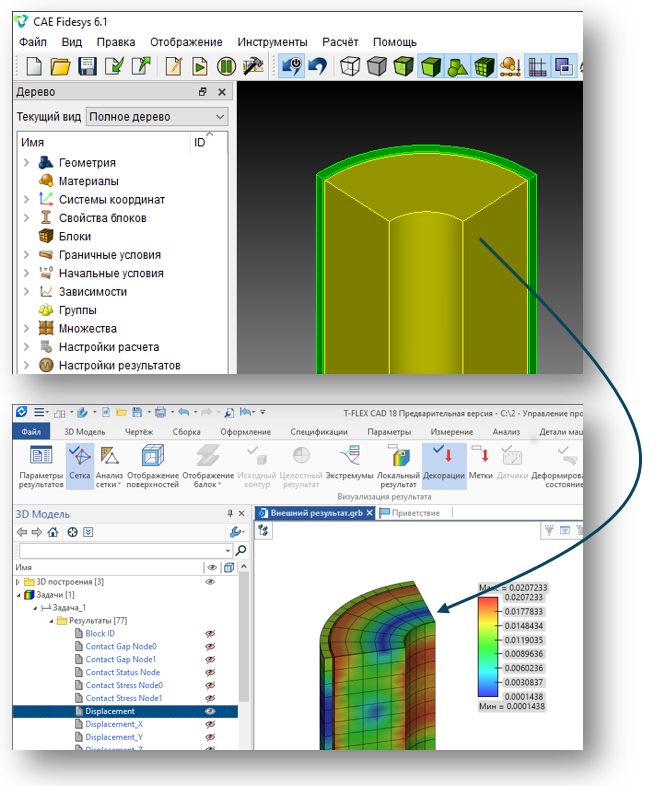656x786 pixels.
Task: Toggle visibility eye for Displacement_X
Action: [x=210, y=724]
